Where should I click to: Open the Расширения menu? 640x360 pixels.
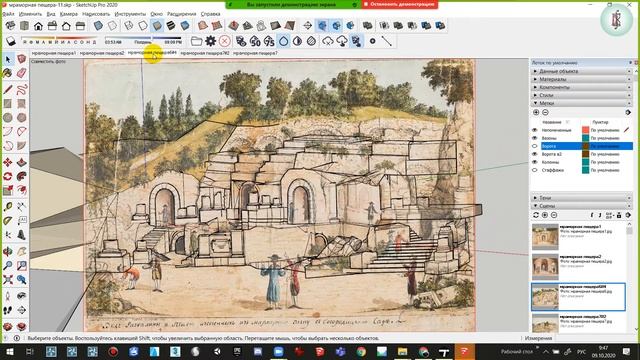181,14
